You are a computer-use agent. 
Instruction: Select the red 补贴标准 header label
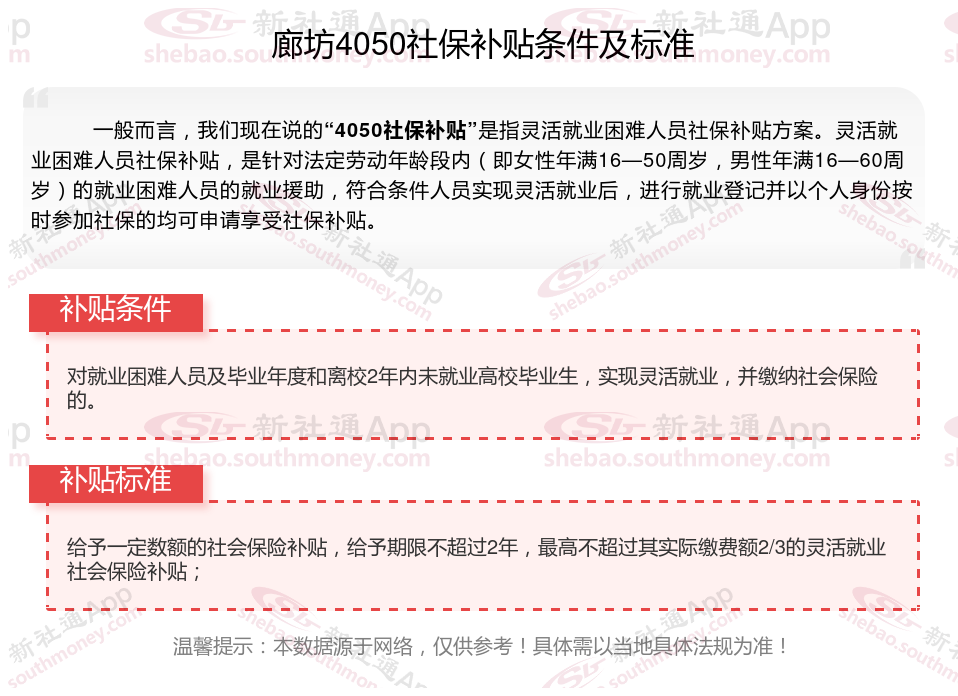click(115, 483)
